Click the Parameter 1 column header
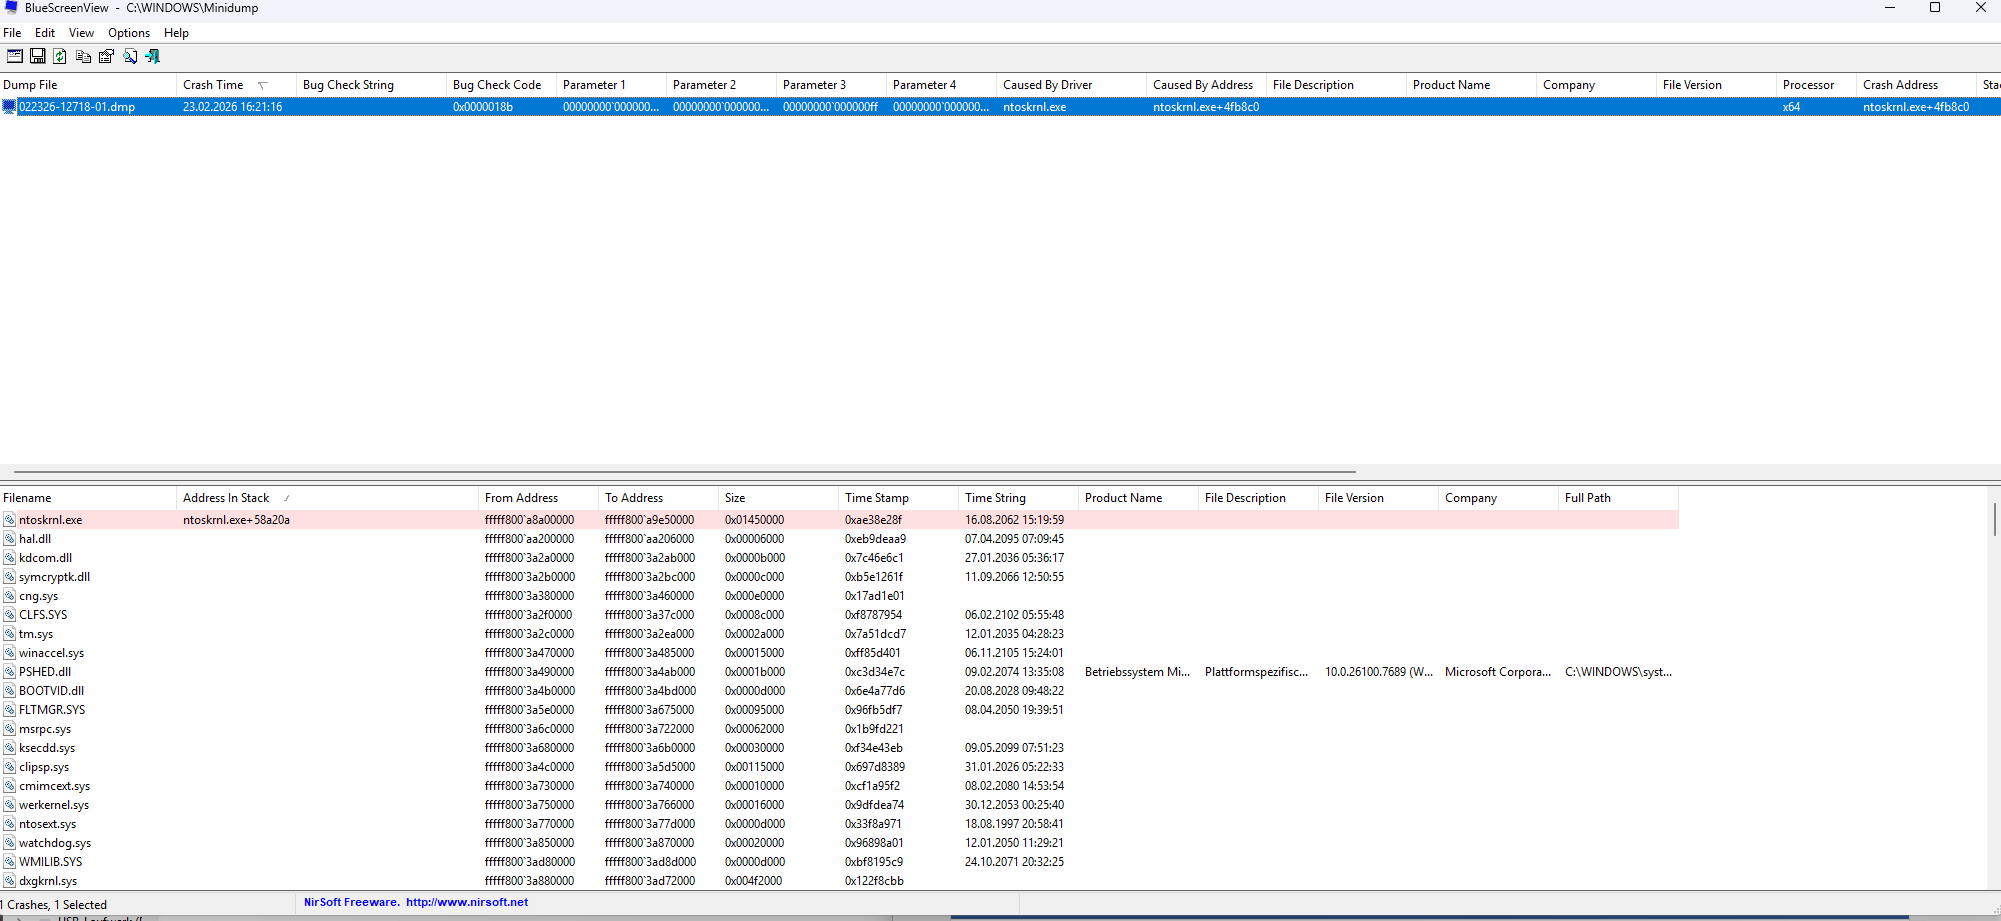Image resolution: width=2001 pixels, height=921 pixels. 611,85
